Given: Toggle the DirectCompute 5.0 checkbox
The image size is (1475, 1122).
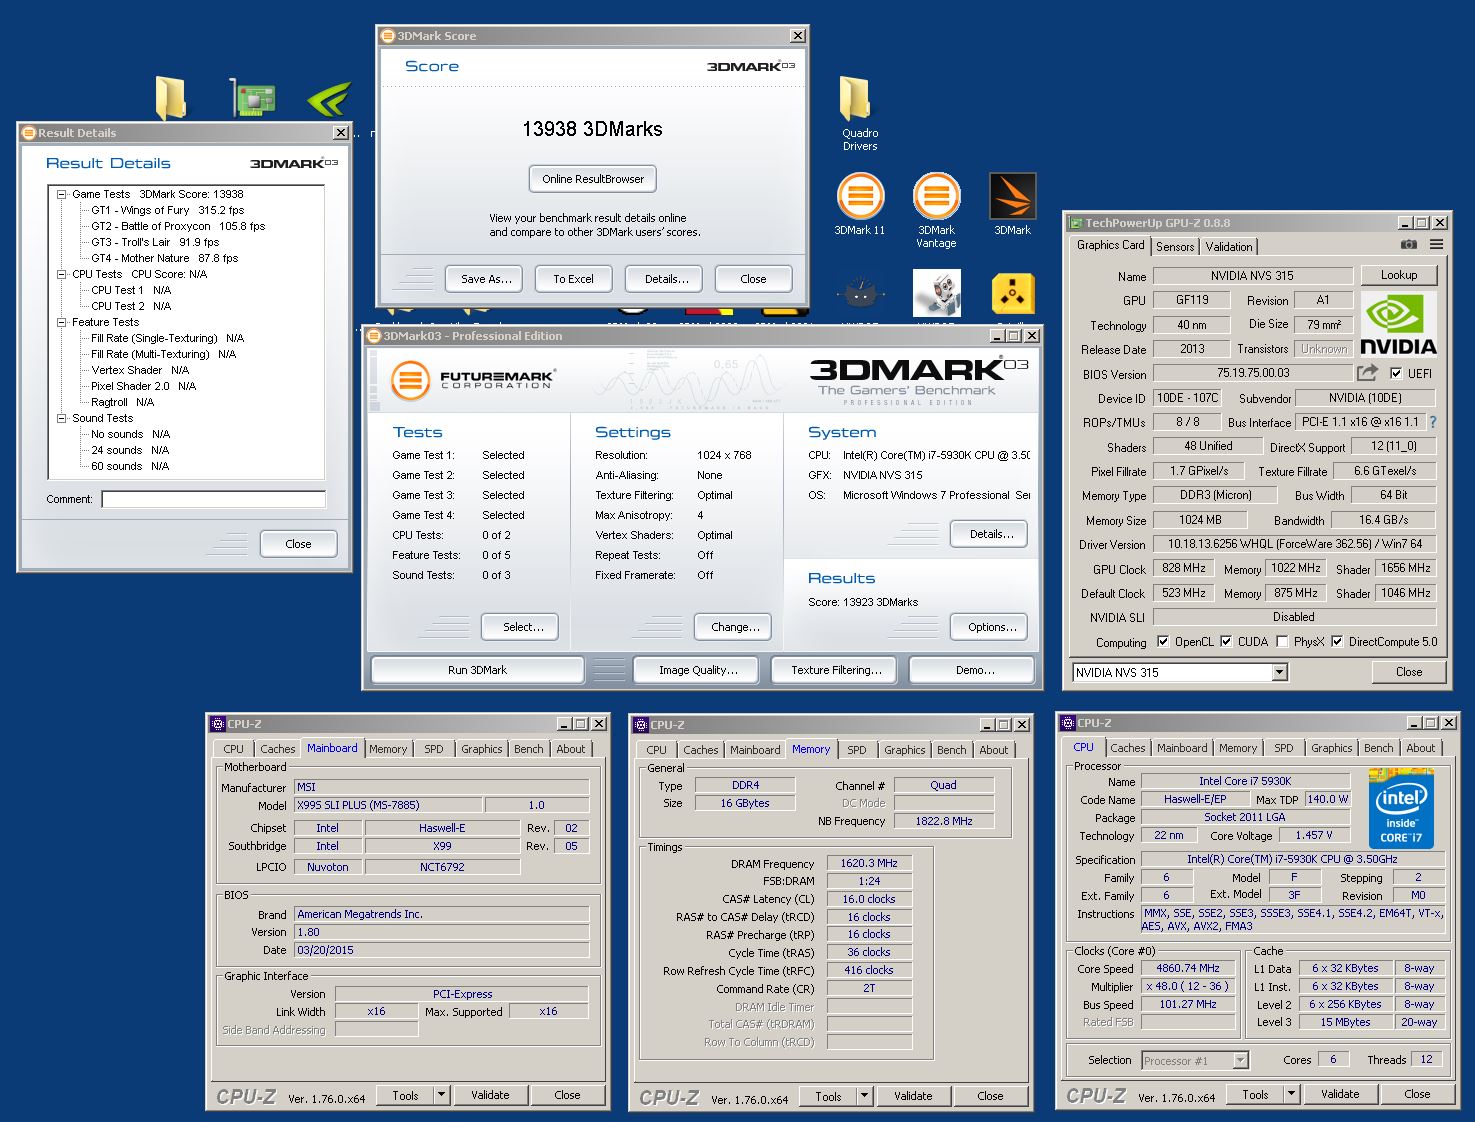Looking at the screenshot, I should [1336, 642].
